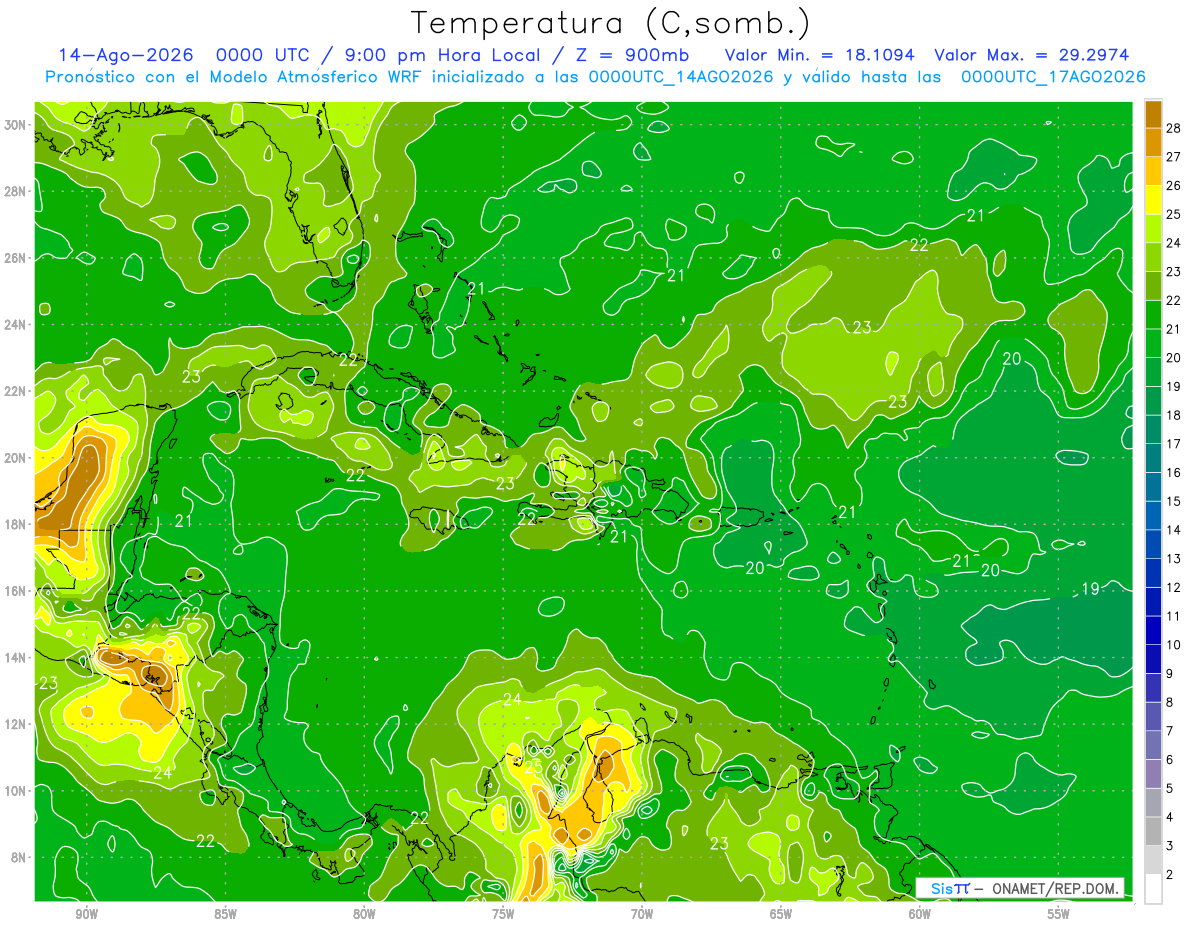Click the yellow legend band between 25 and 26
The image size is (1200, 927).
[x=1153, y=199]
